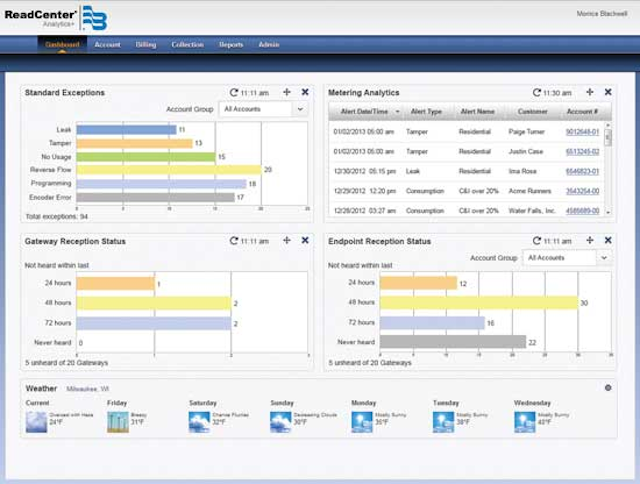Open account link for Ima Rose
This screenshot has width=640, height=484.
[582, 171]
